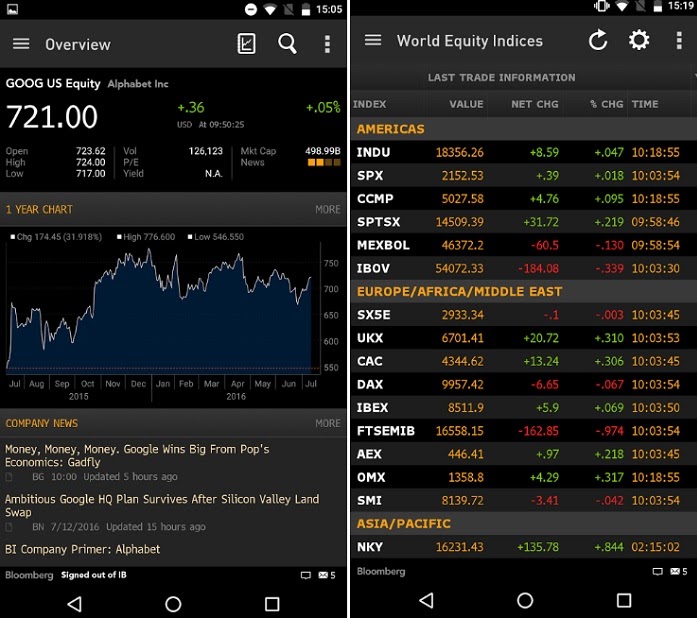The width and height of the screenshot is (697, 618).
Task: Tap Chg 174.45 chart legend entry
Action: [56, 237]
